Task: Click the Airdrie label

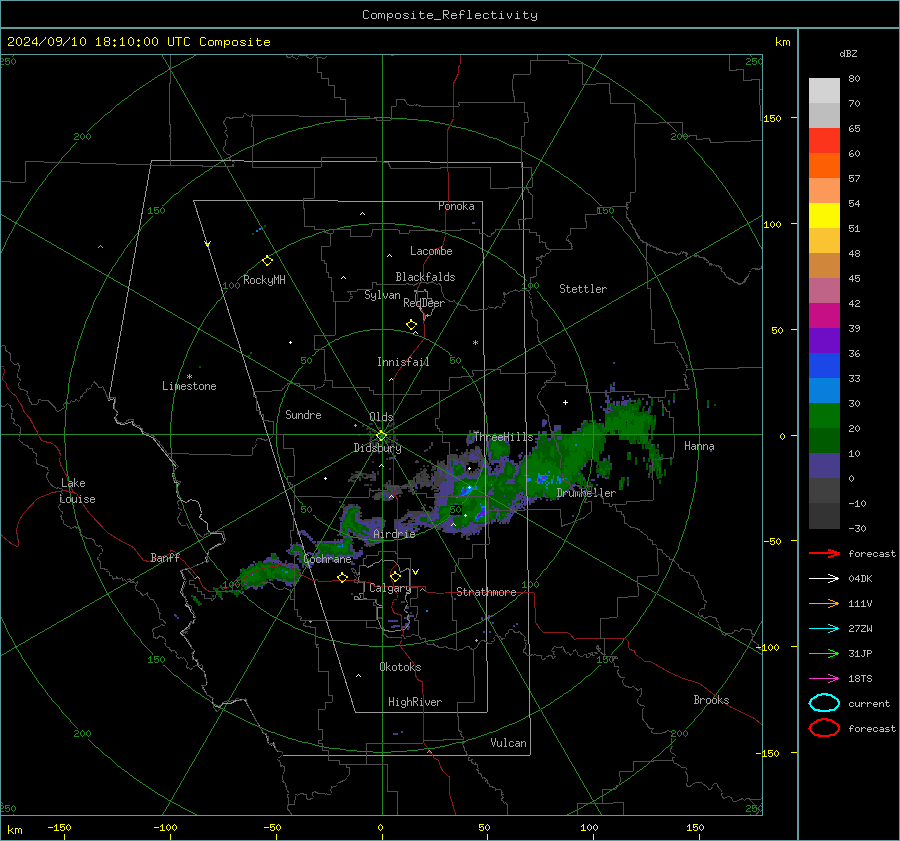Action: pos(394,534)
